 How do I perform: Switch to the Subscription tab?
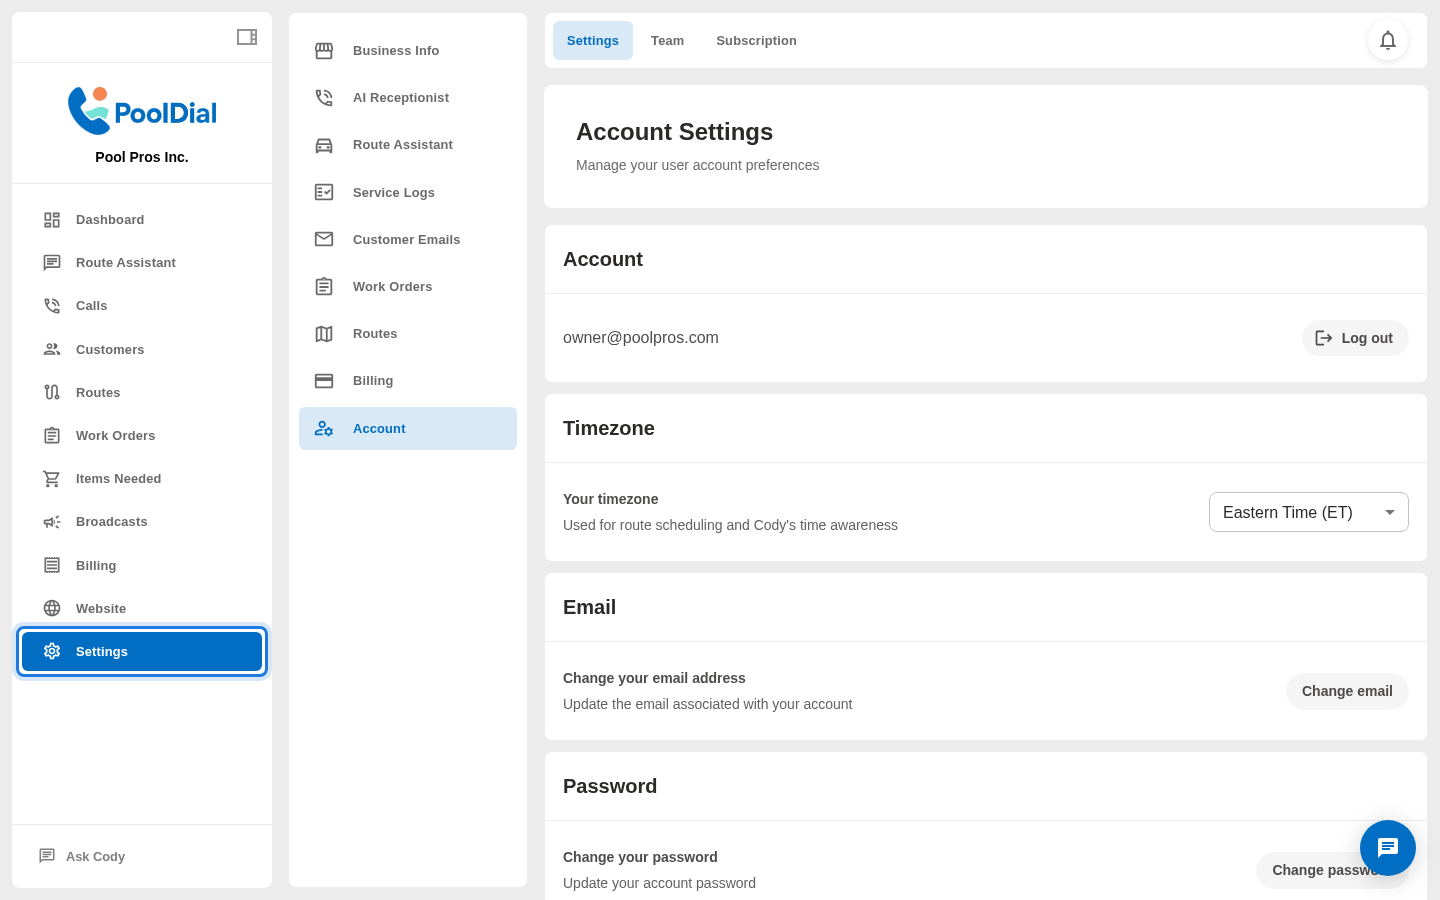pos(756,40)
